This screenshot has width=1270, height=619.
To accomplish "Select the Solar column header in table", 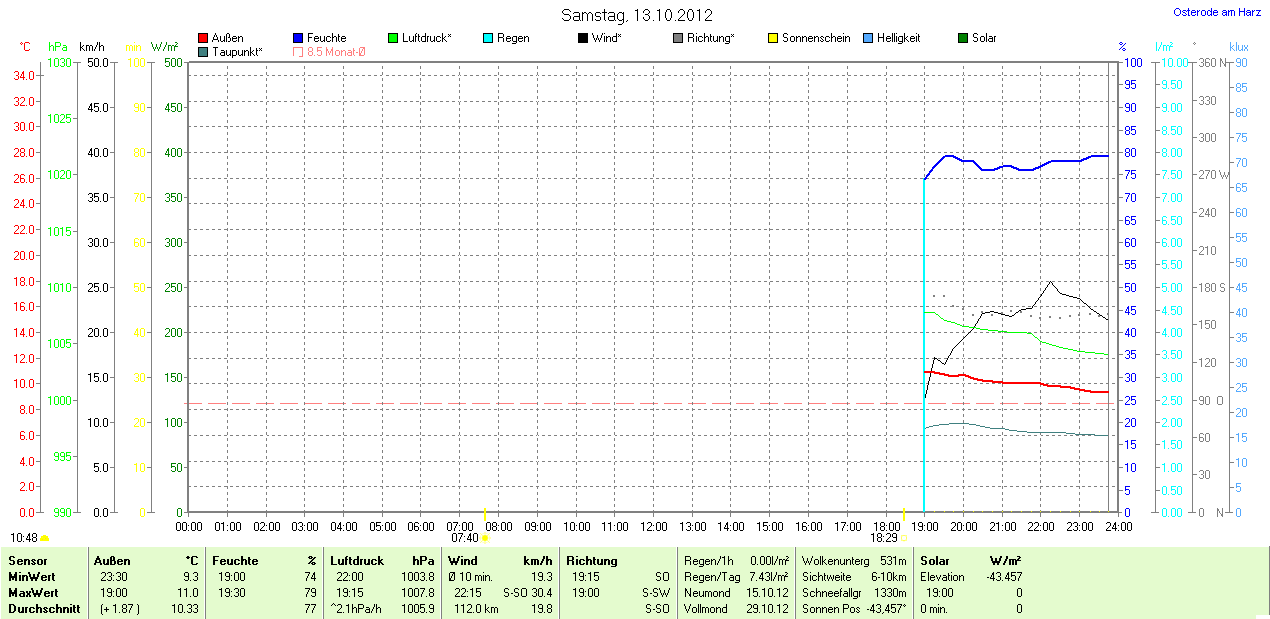I will click(935, 561).
